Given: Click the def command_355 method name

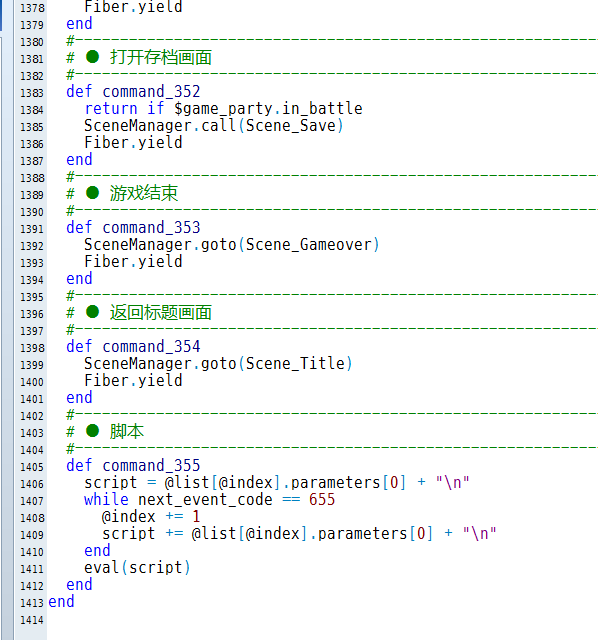Looking at the screenshot, I should [151, 466].
